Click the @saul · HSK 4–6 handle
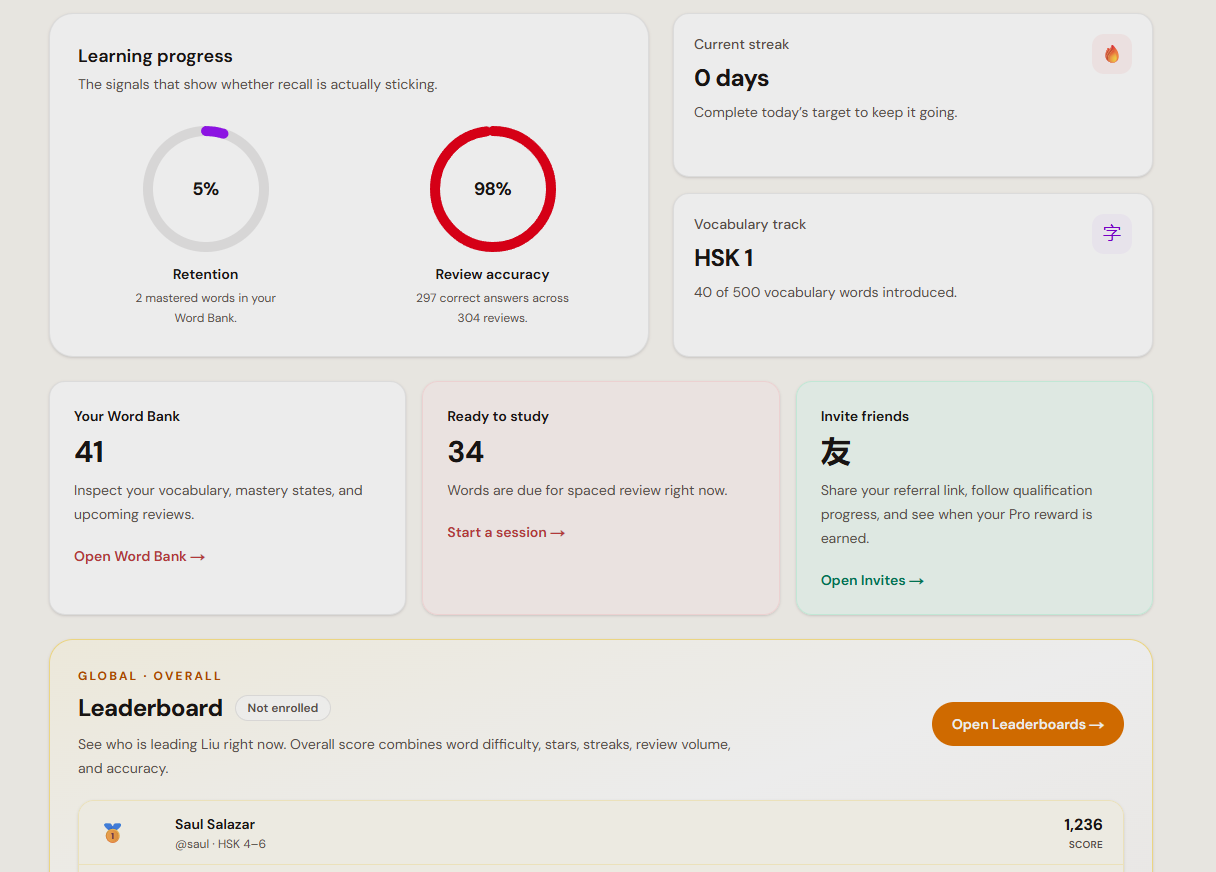This screenshot has height=872, width=1216. click(x=220, y=844)
